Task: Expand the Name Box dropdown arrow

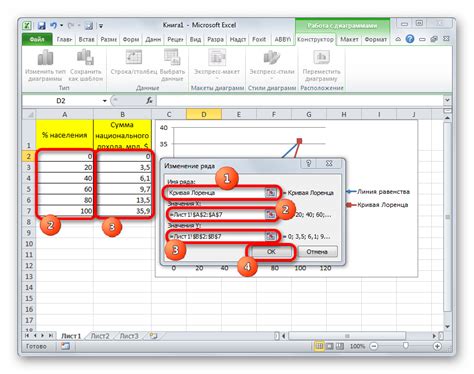Action: coord(105,101)
